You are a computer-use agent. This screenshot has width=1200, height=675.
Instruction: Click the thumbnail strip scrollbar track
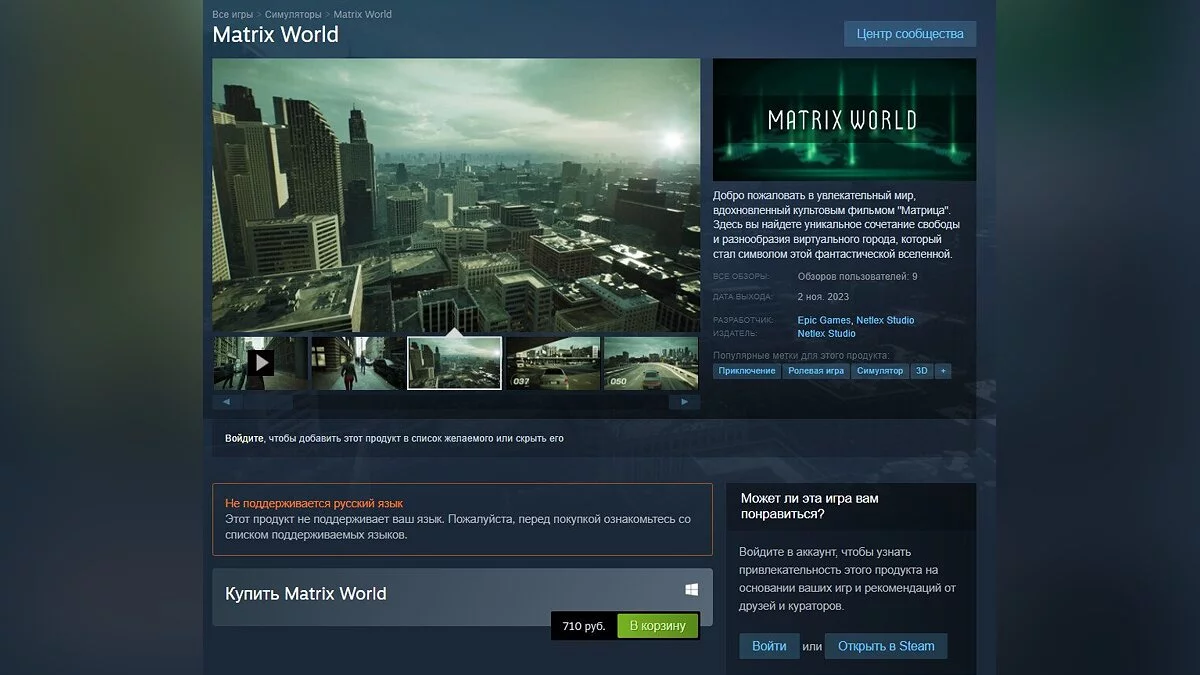click(x=456, y=402)
